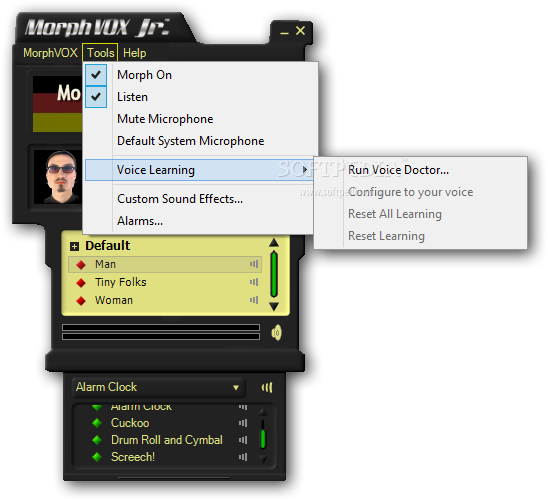Select Drum Roll and Cymbal effect
The height and width of the screenshot is (501, 548).
(167, 440)
